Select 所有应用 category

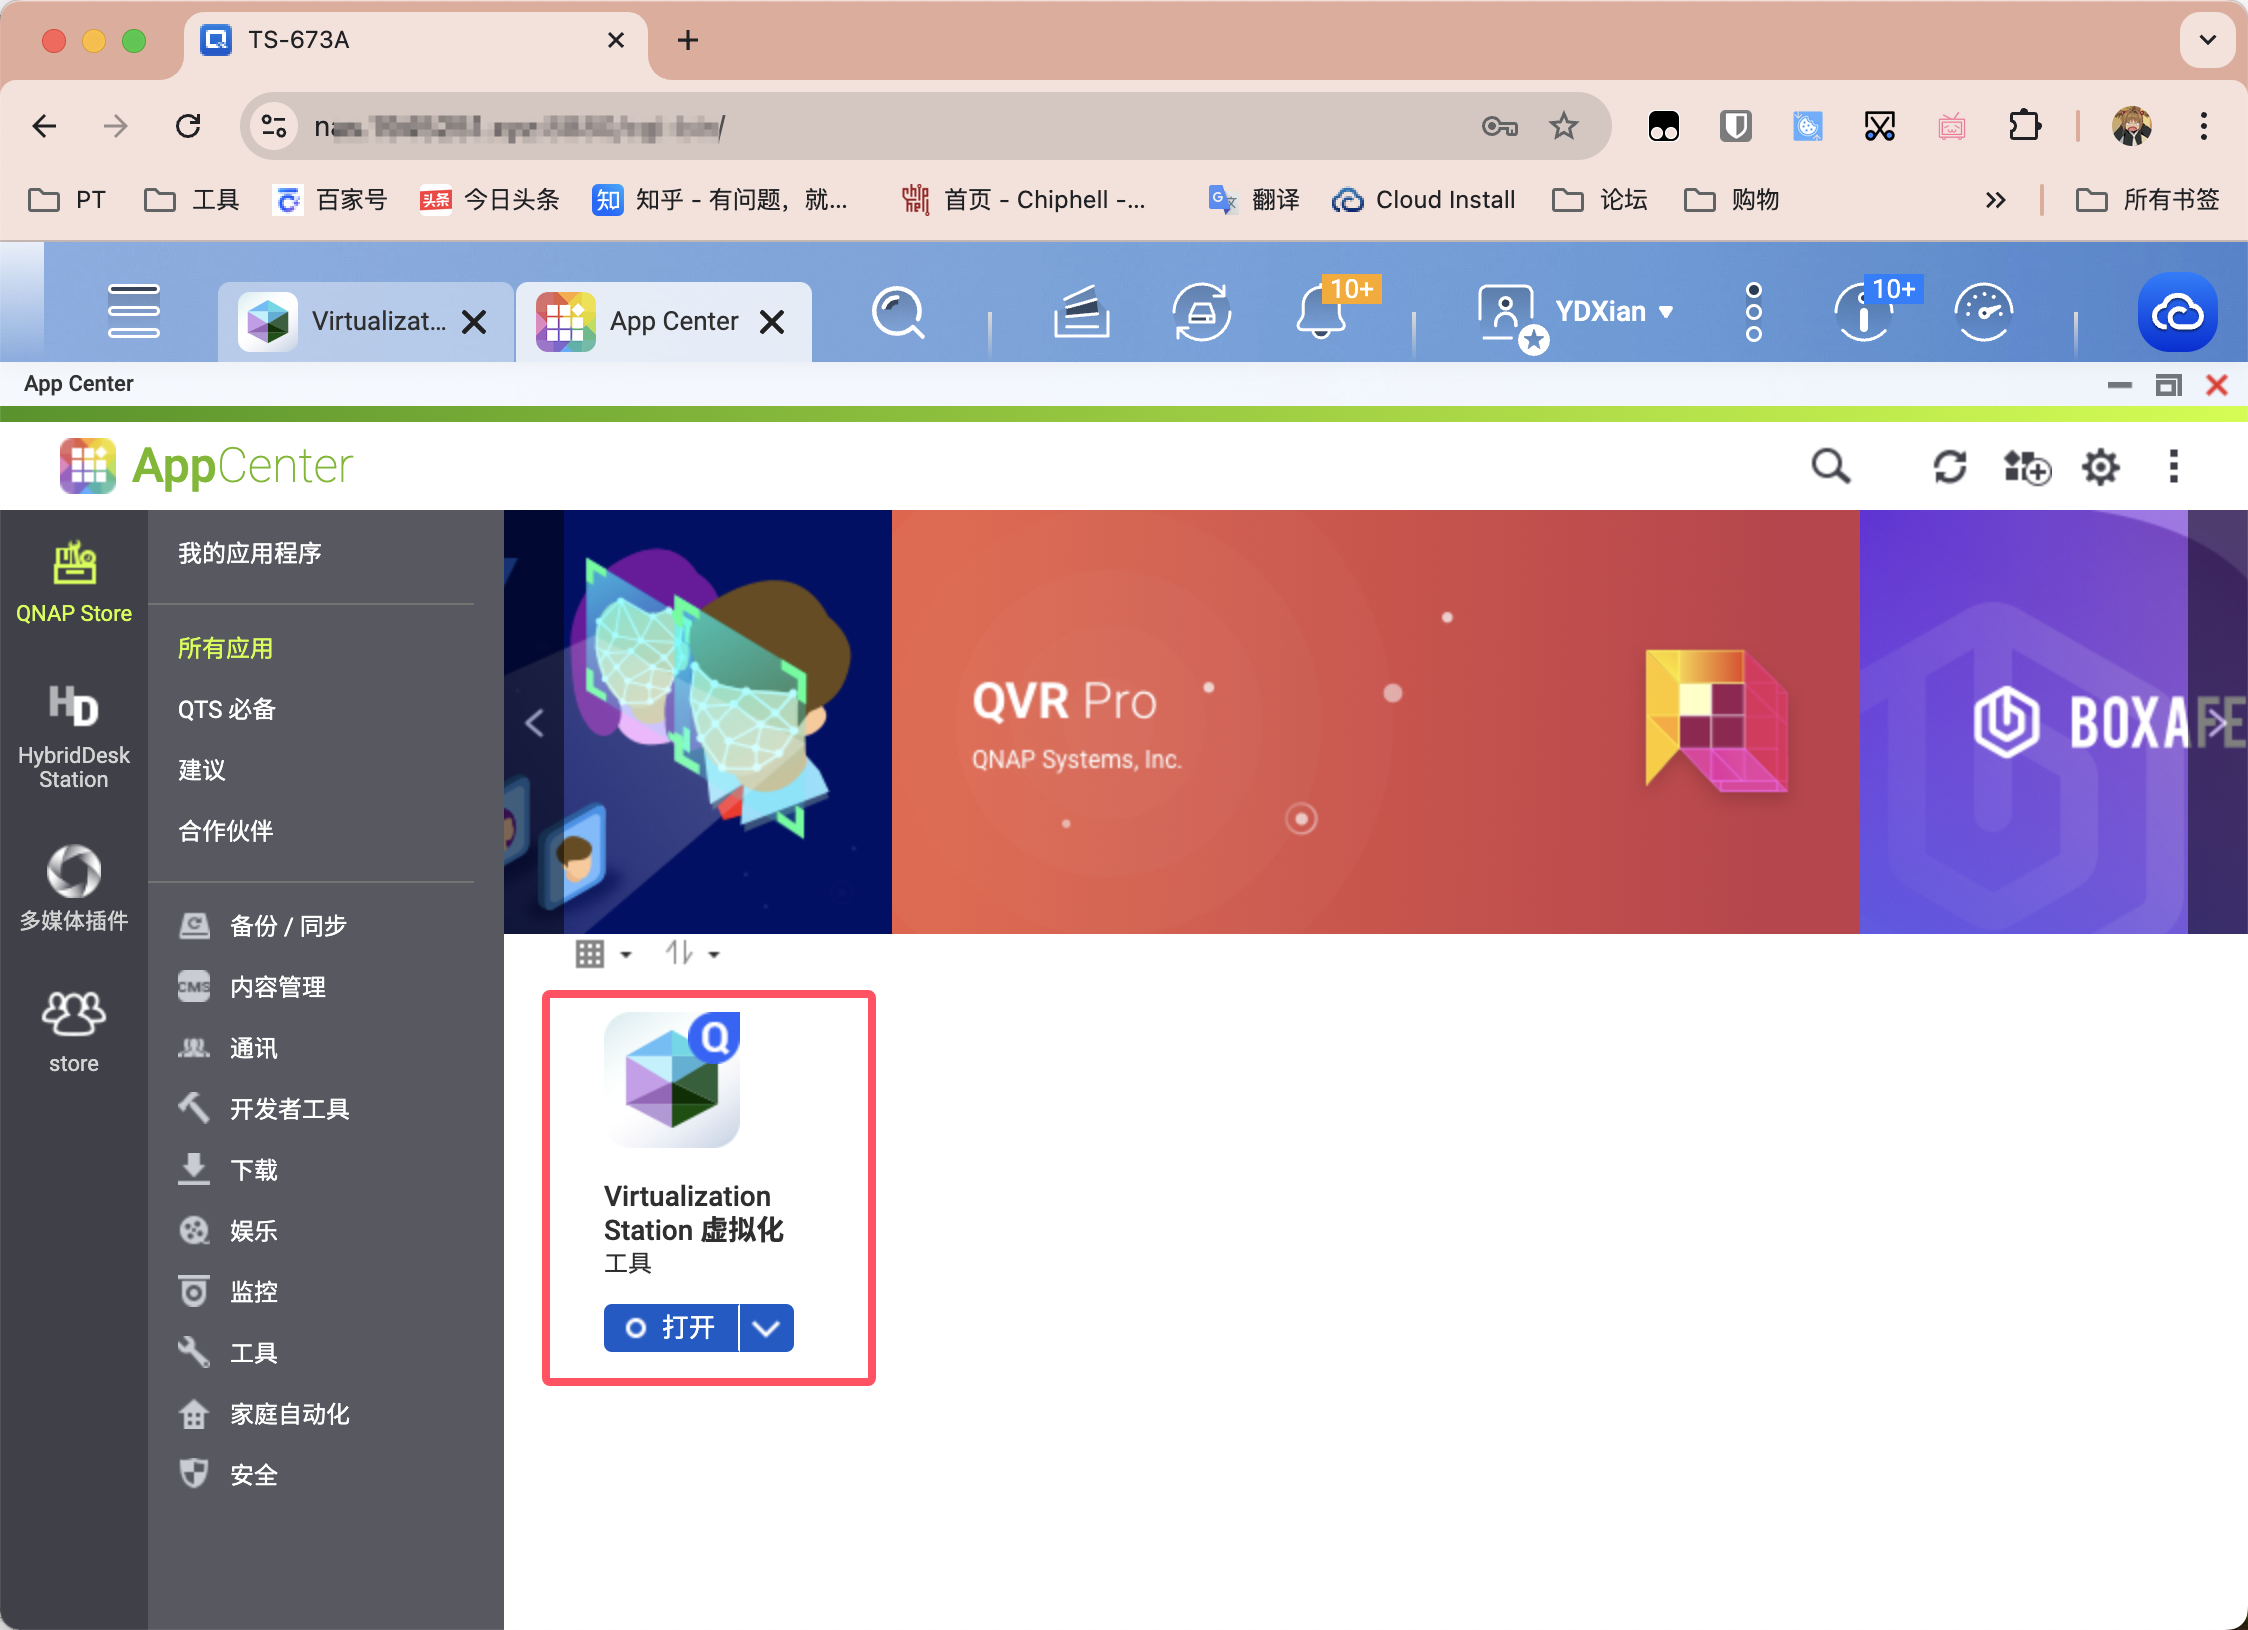225,648
